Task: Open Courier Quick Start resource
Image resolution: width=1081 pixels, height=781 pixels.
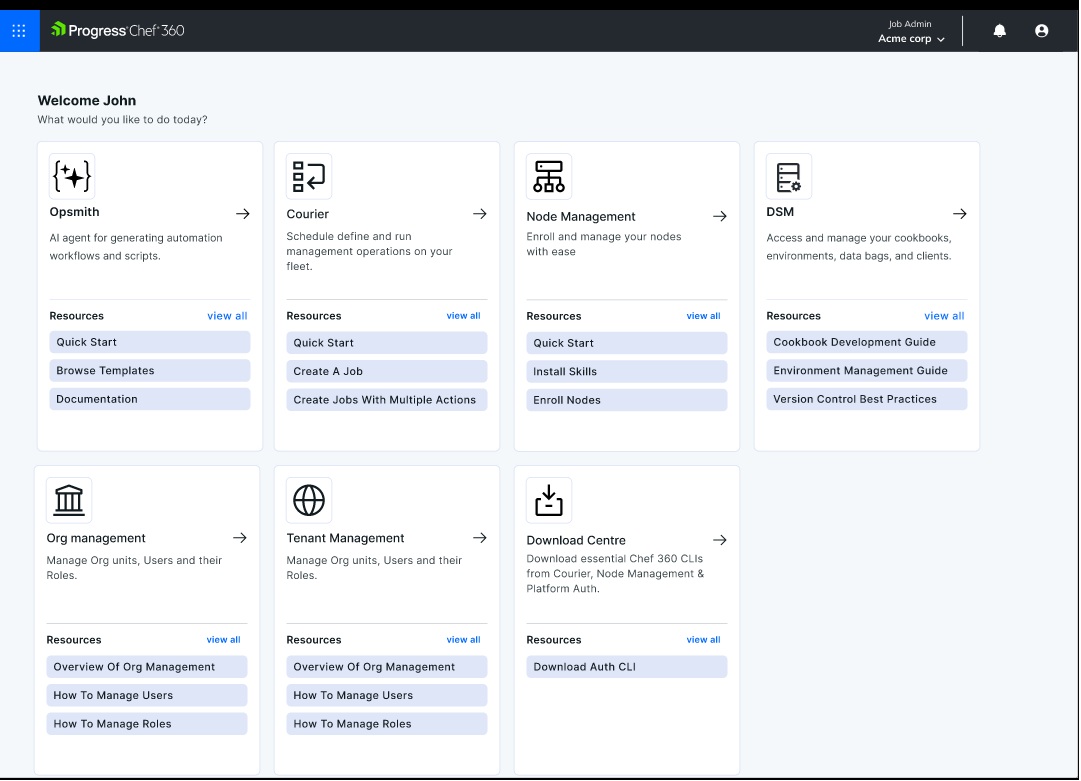Action: [387, 343]
